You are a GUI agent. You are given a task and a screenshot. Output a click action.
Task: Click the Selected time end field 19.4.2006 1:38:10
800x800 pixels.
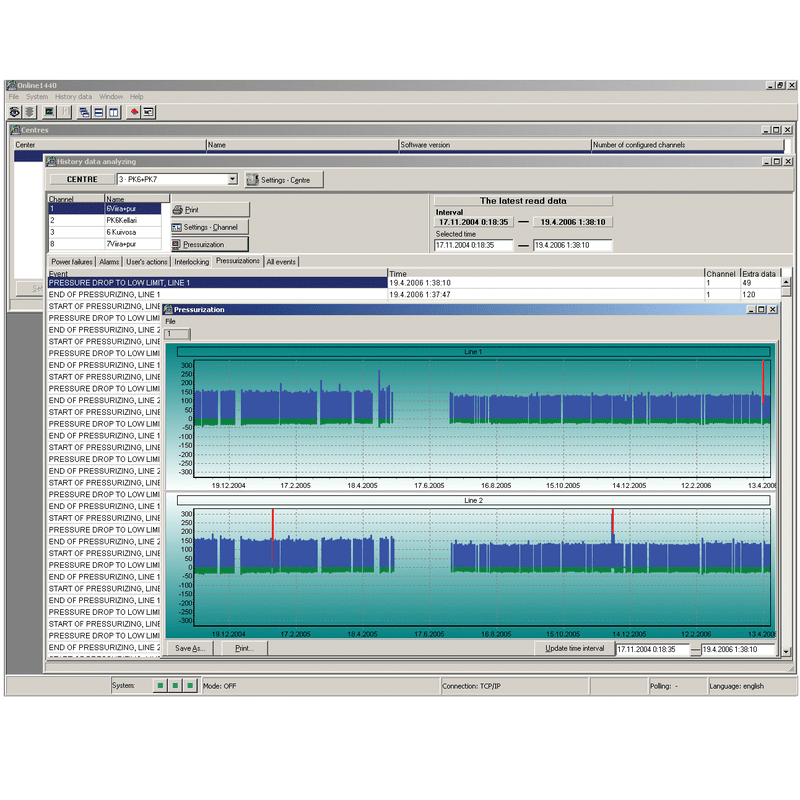point(572,245)
